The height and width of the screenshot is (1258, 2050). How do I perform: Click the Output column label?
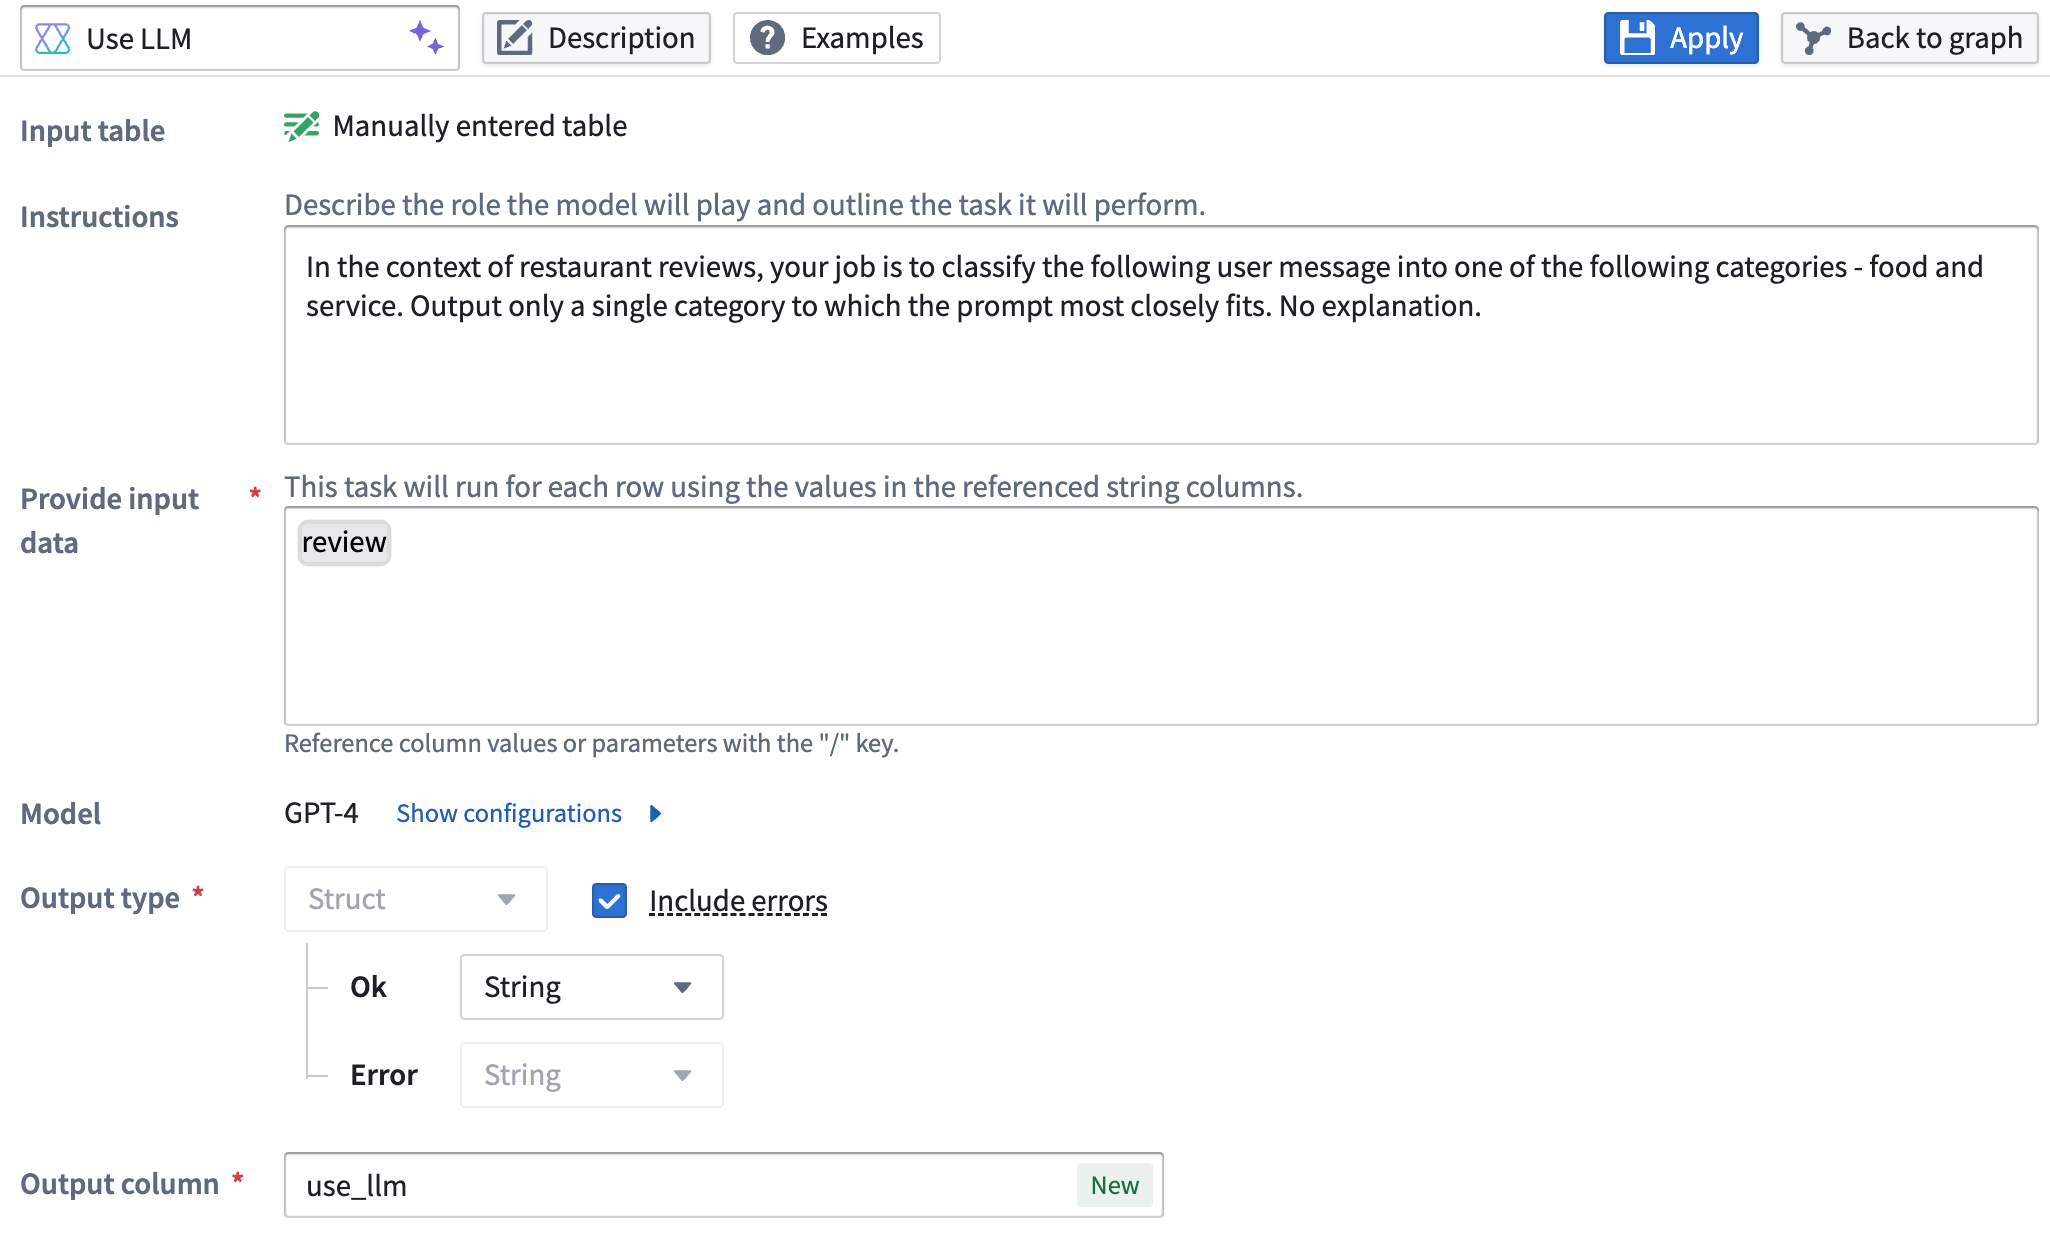click(x=119, y=1184)
